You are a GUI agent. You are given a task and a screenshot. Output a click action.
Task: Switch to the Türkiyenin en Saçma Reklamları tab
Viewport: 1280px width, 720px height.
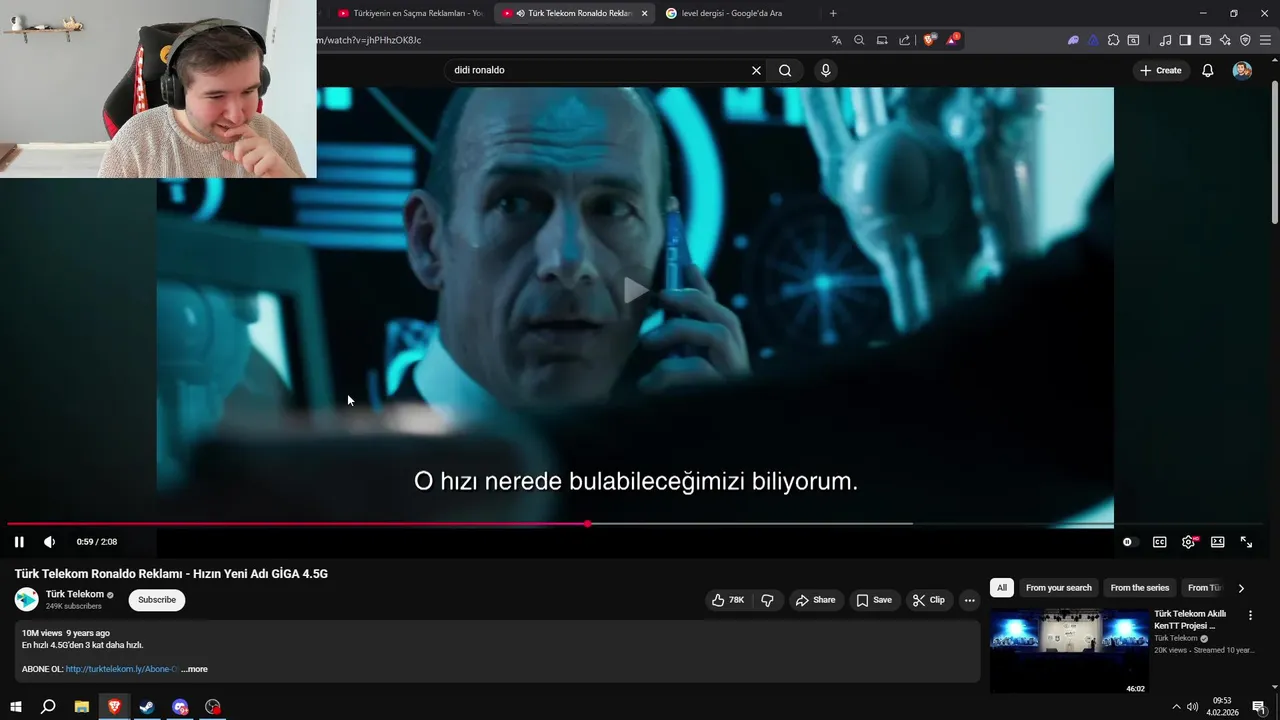[x=410, y=13]
